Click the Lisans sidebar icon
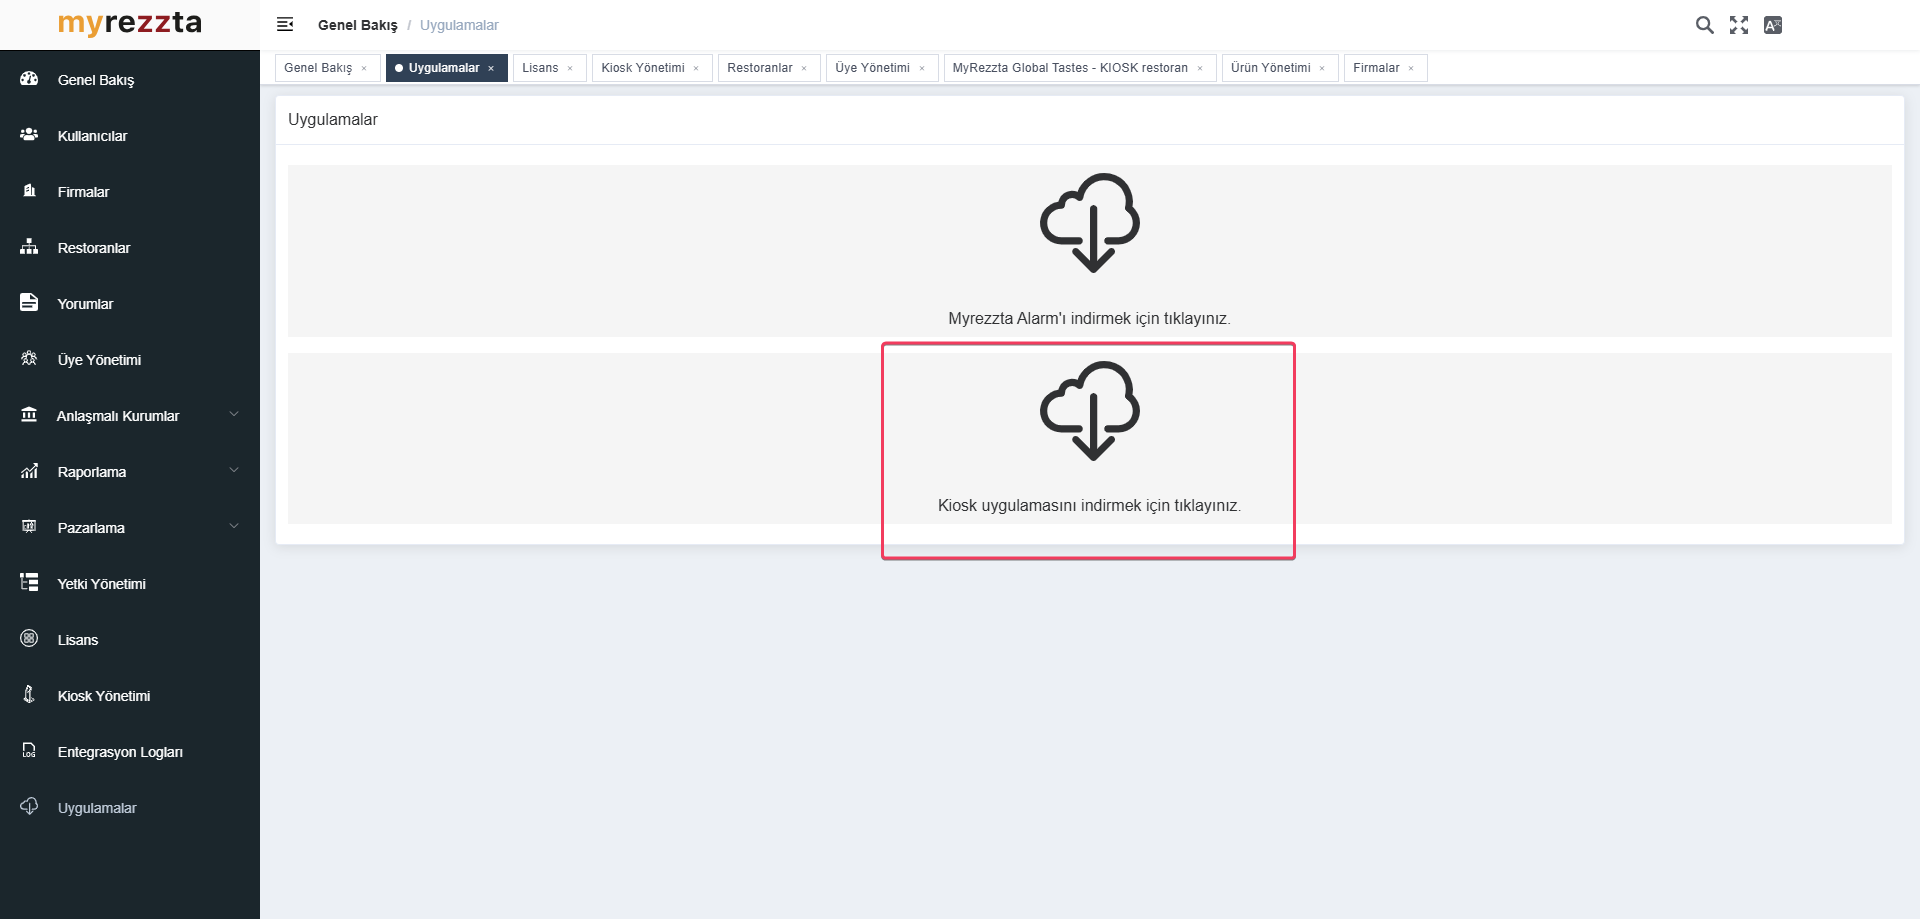The image size is (1920, 919). [x=29, y=639]
